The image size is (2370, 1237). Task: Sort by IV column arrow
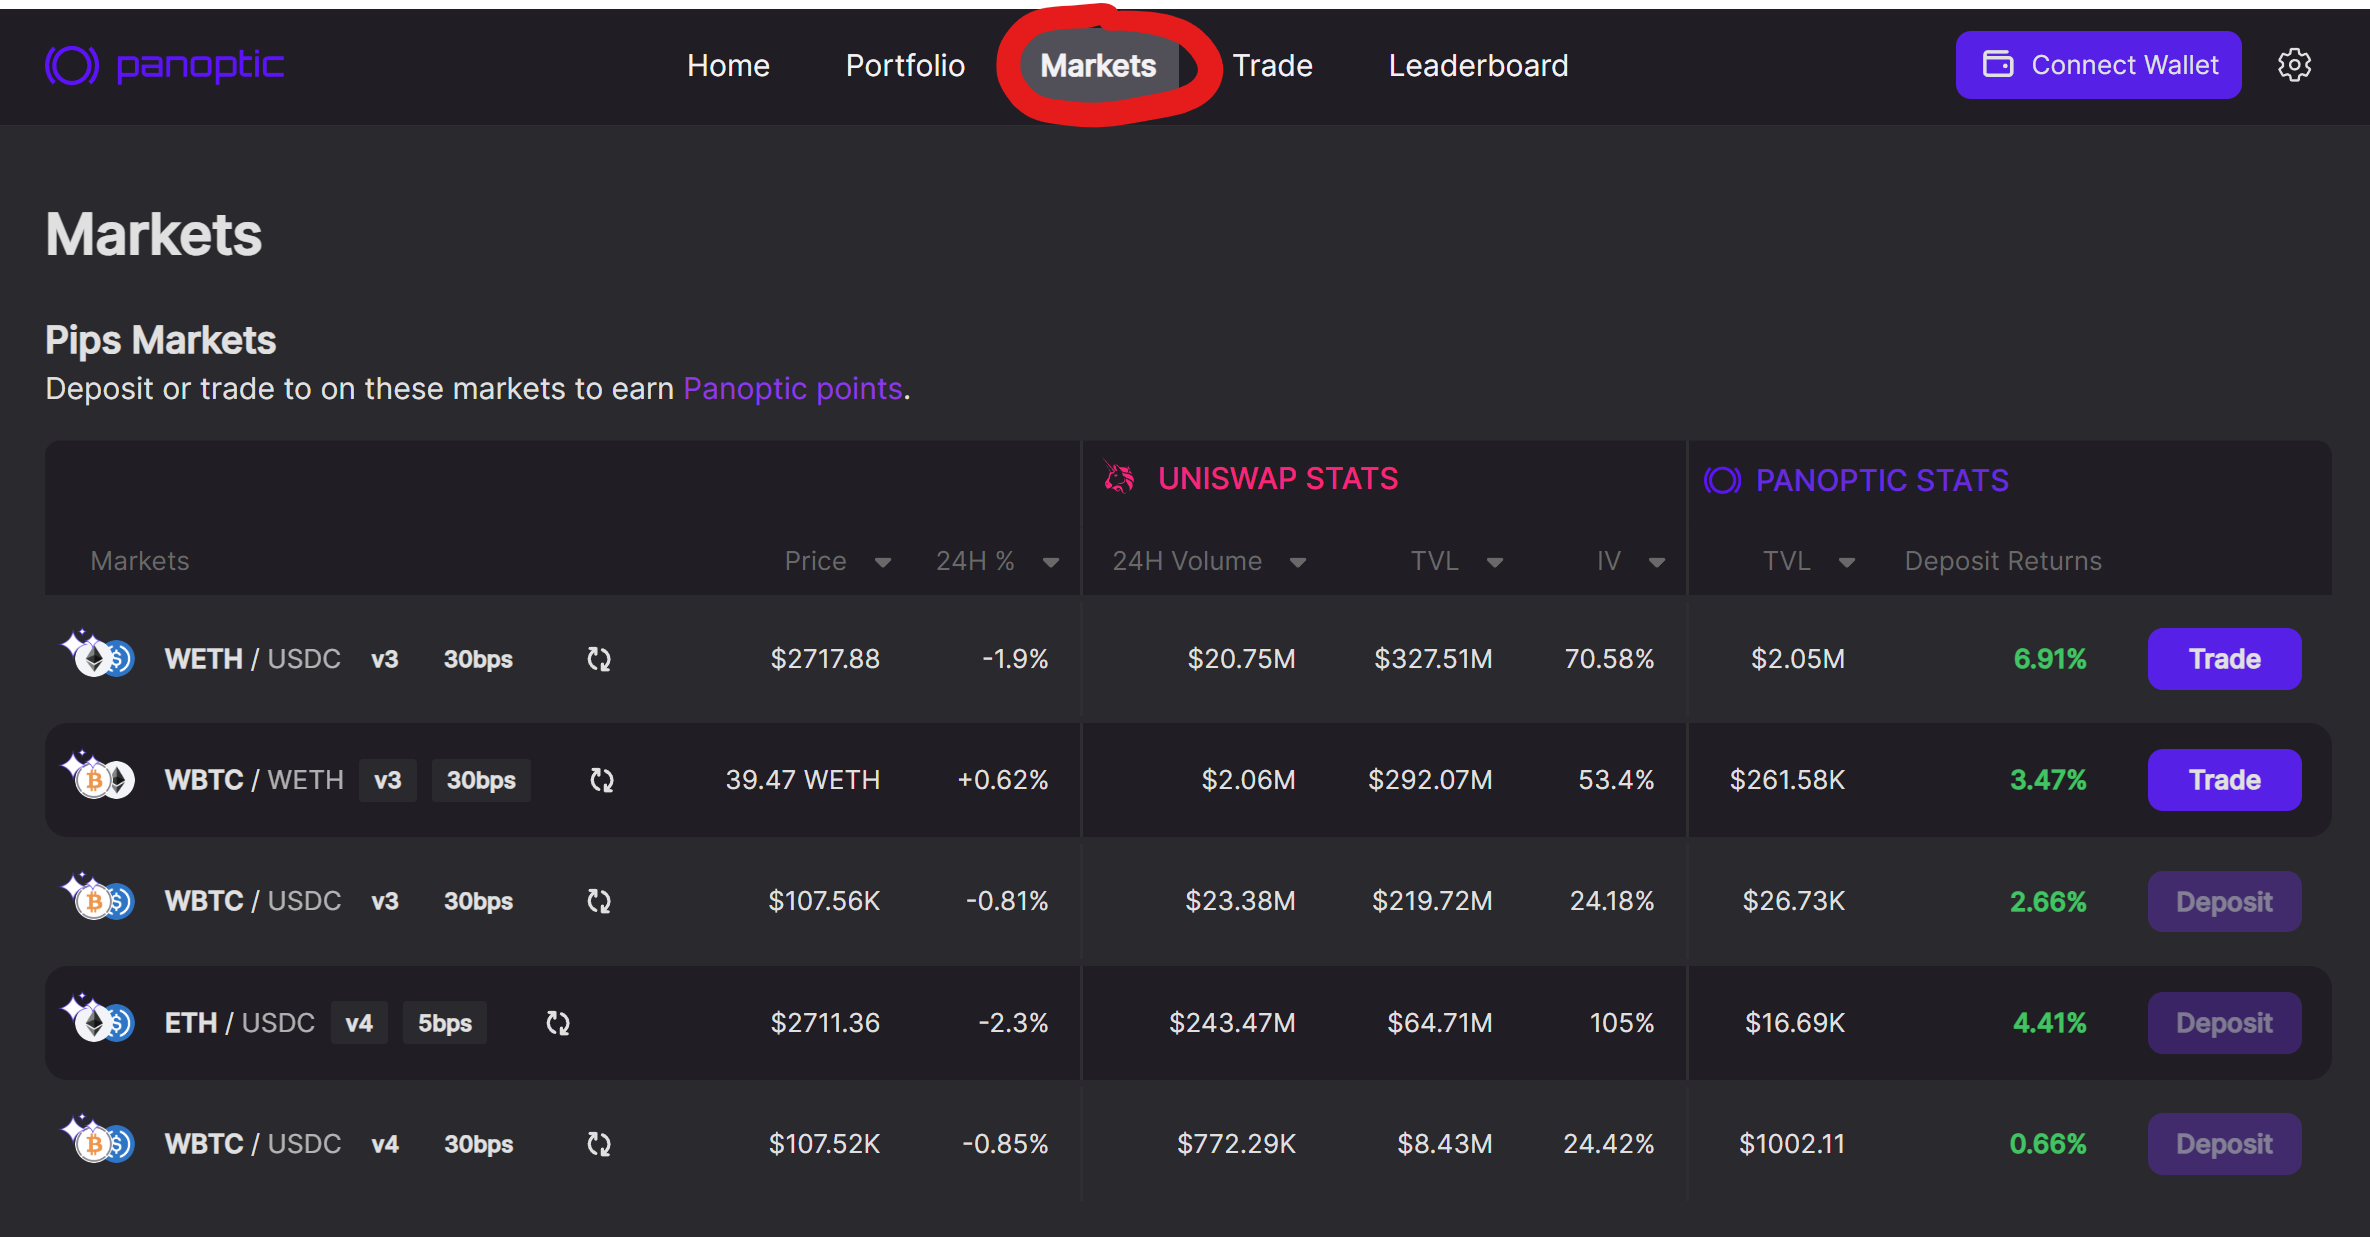pos(1657,563)
